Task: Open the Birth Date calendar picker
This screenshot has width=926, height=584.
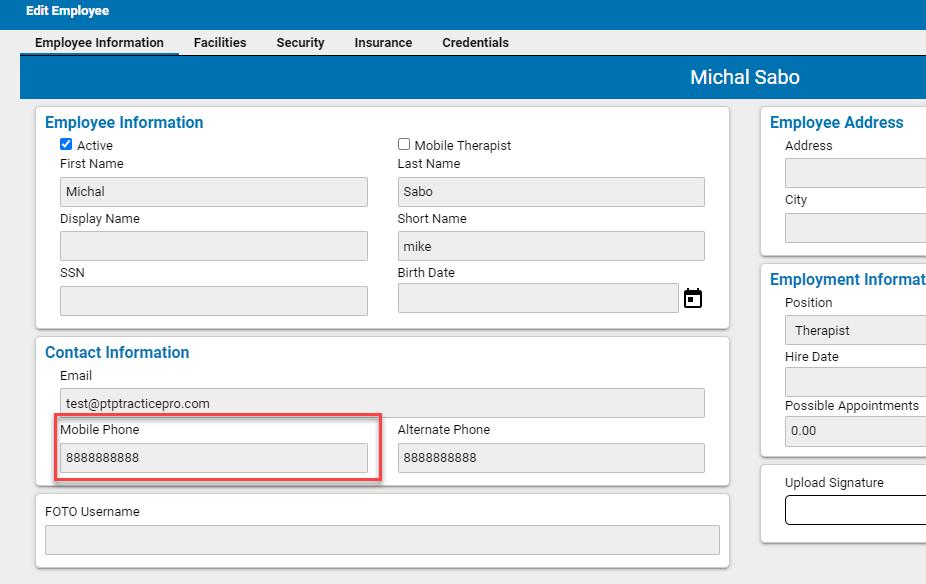Action: click(x=693, y=296)
